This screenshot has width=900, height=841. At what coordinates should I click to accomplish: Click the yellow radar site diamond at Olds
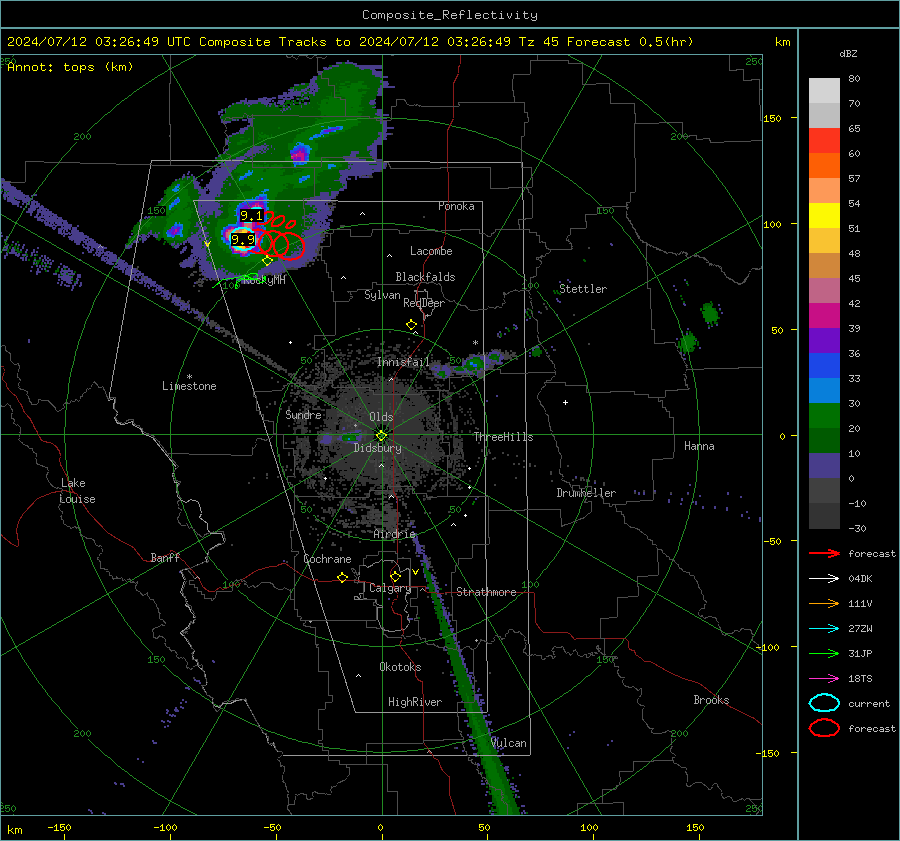tap(381, 436)
